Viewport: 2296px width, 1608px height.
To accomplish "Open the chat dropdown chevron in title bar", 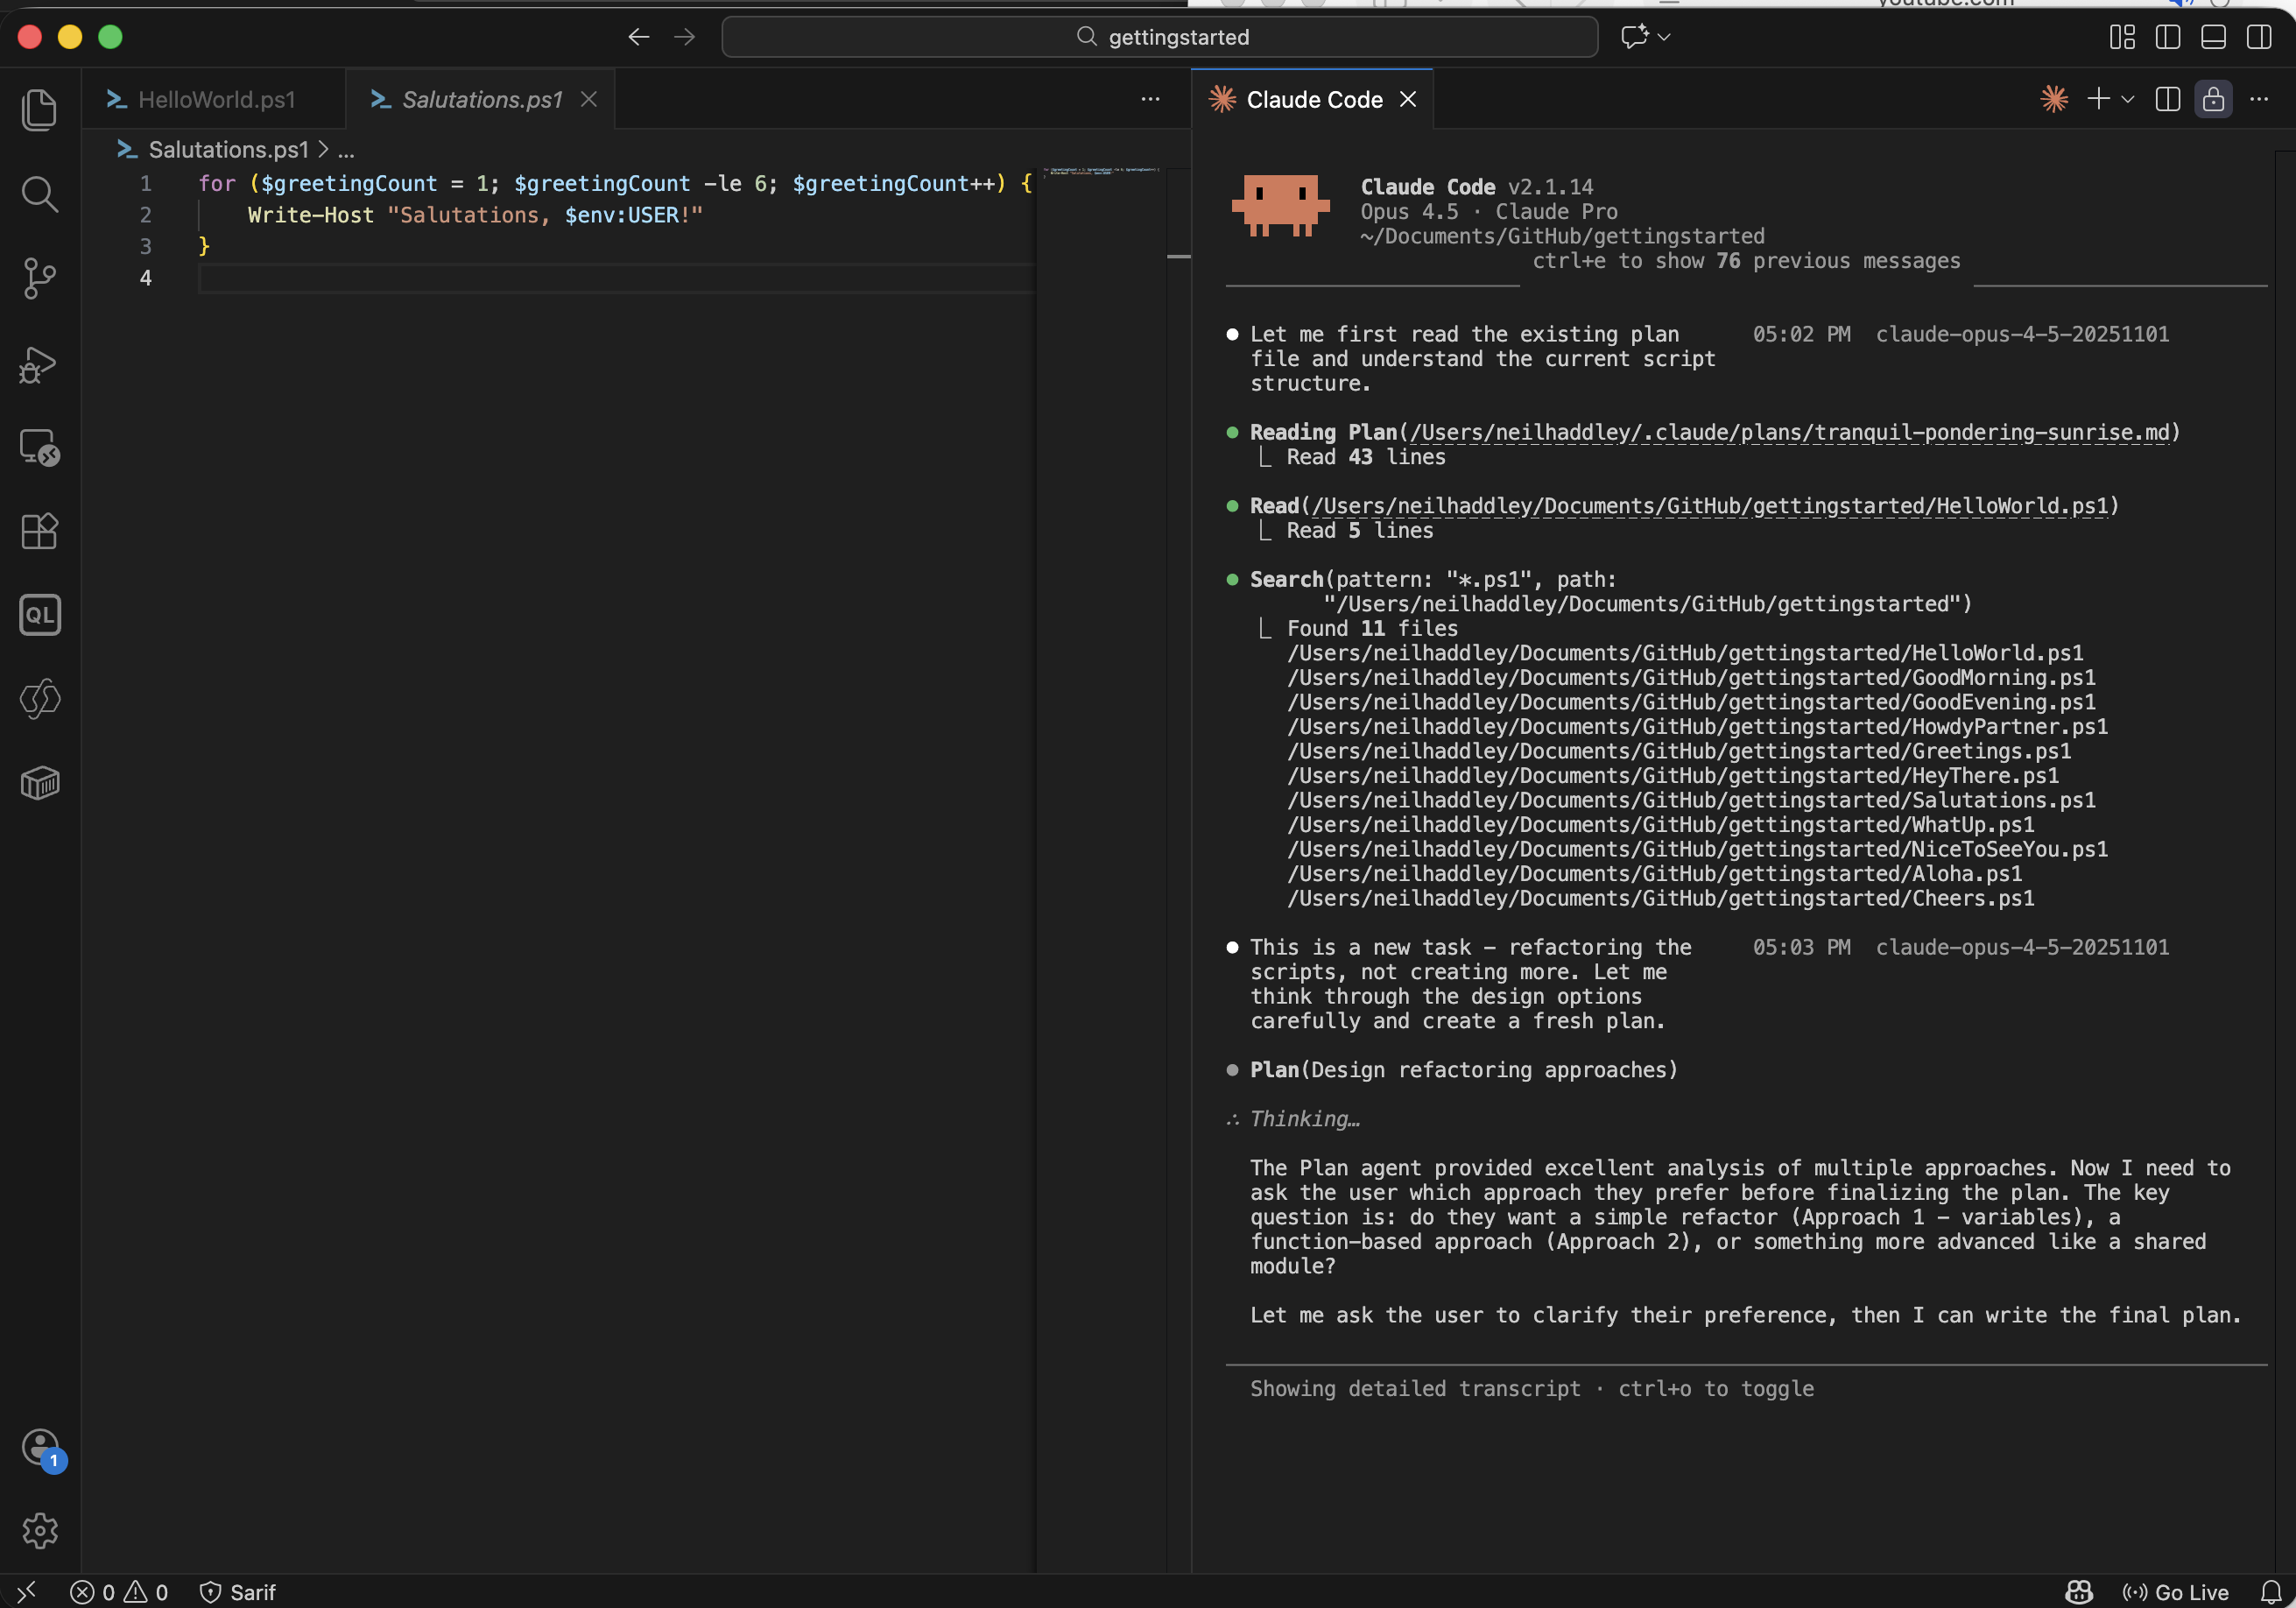I will tap(1664, 37).
